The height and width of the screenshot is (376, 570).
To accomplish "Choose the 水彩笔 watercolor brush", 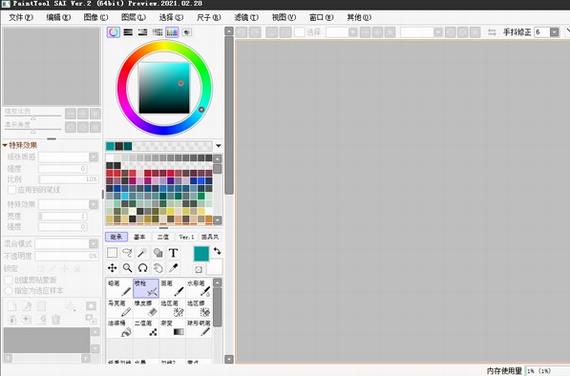I will [x=199, y=288].
